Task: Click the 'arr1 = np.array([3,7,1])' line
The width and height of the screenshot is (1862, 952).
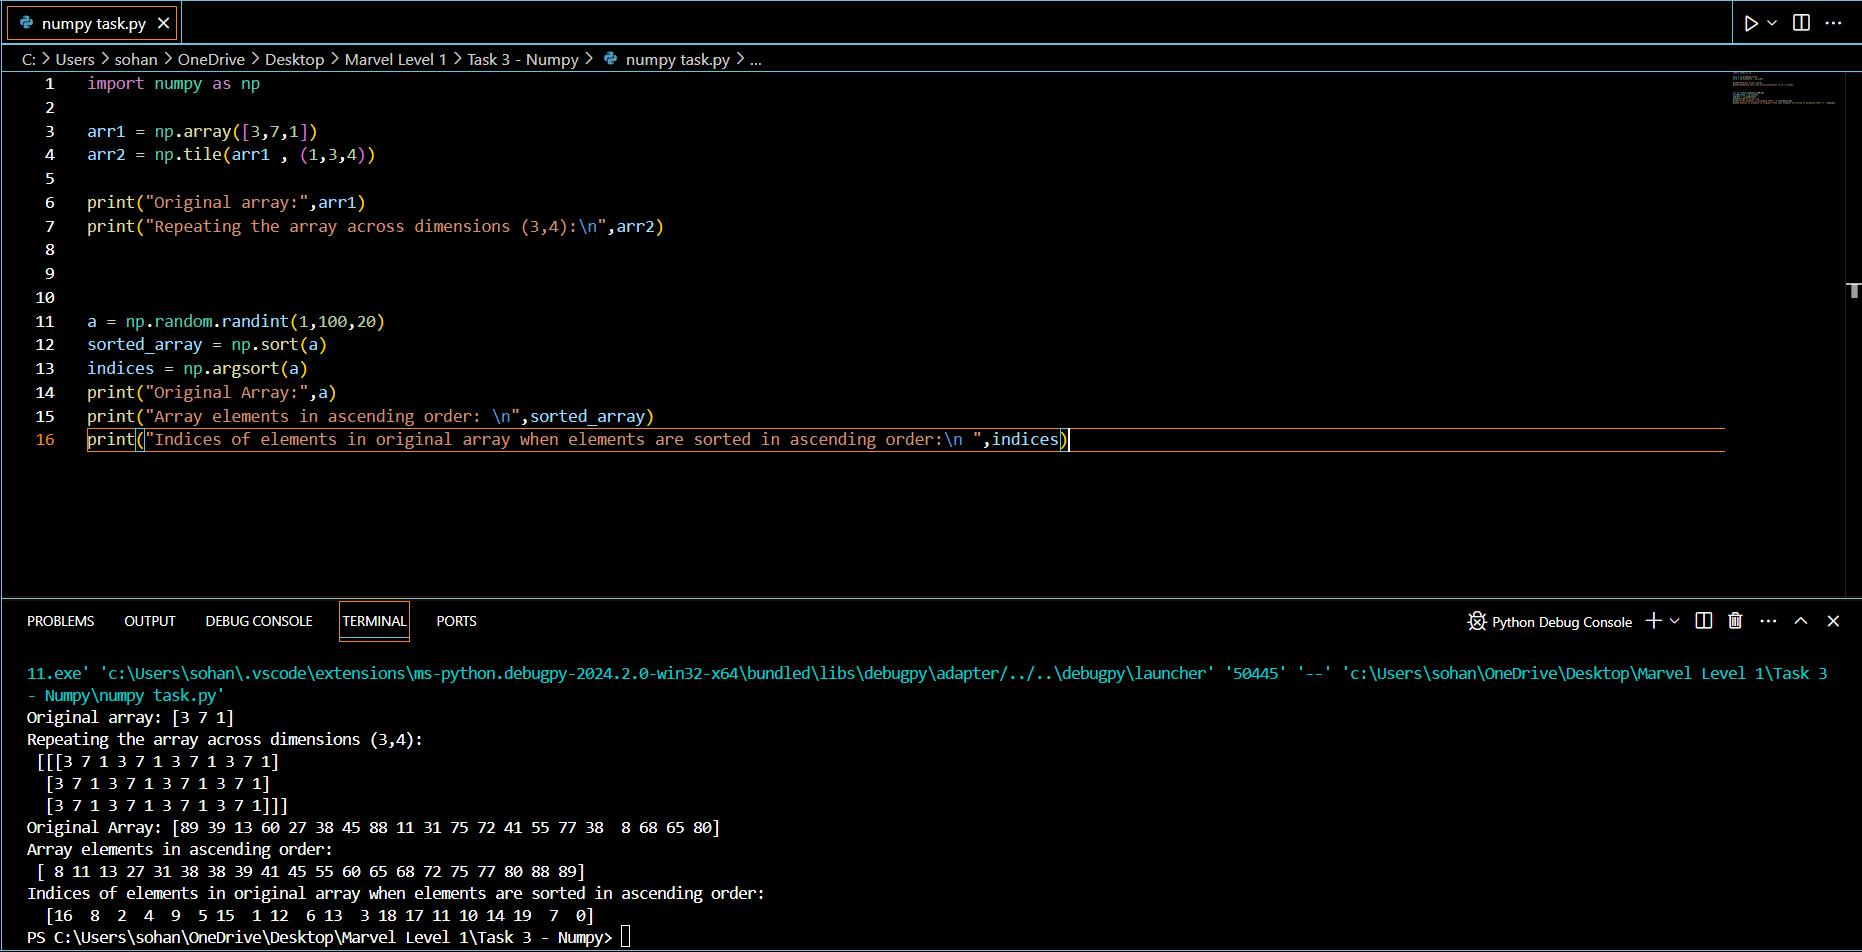Action: [202, 131]
